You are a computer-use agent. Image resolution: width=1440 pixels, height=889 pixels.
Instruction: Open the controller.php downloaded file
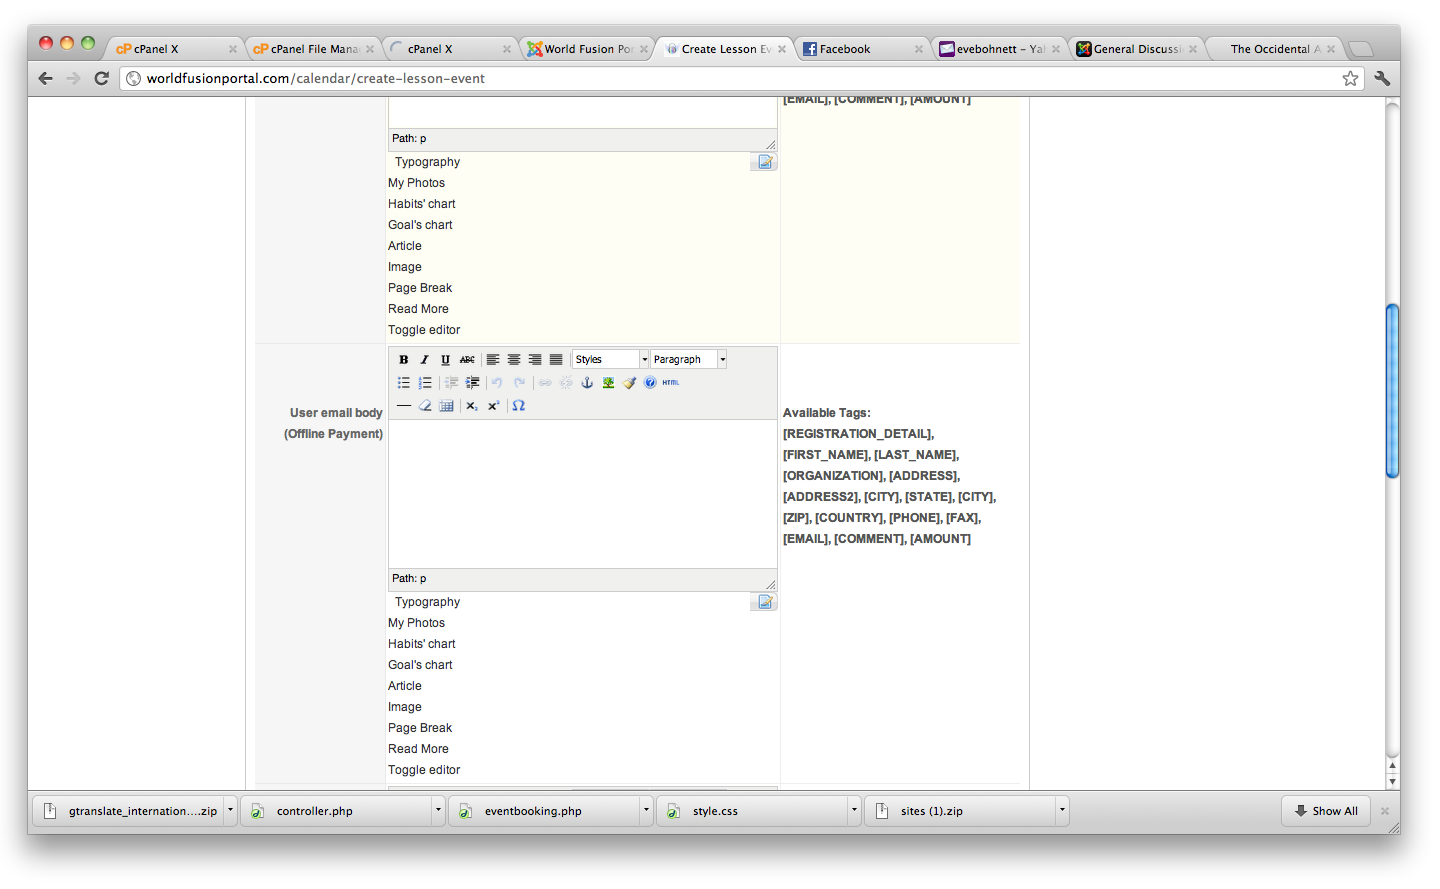pyautogui.click(x=336, y=811)
